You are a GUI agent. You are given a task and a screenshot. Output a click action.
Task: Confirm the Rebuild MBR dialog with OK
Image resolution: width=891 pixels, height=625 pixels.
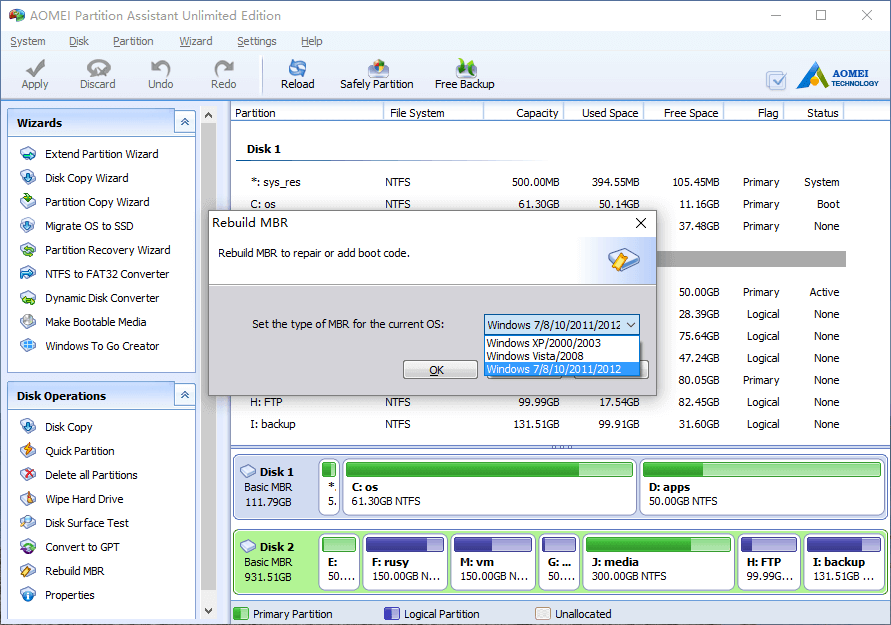point(440,370)
